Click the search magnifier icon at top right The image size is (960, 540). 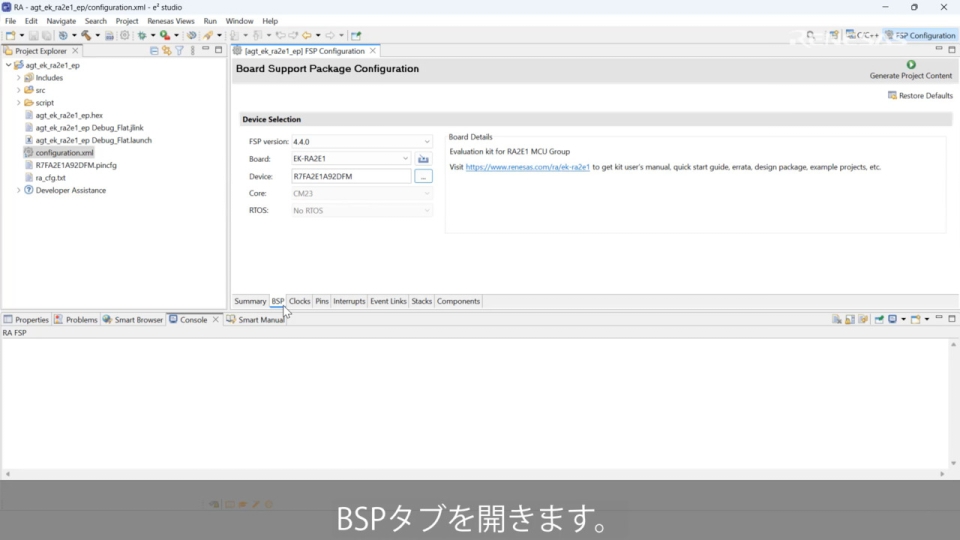(x=810, y=36)
